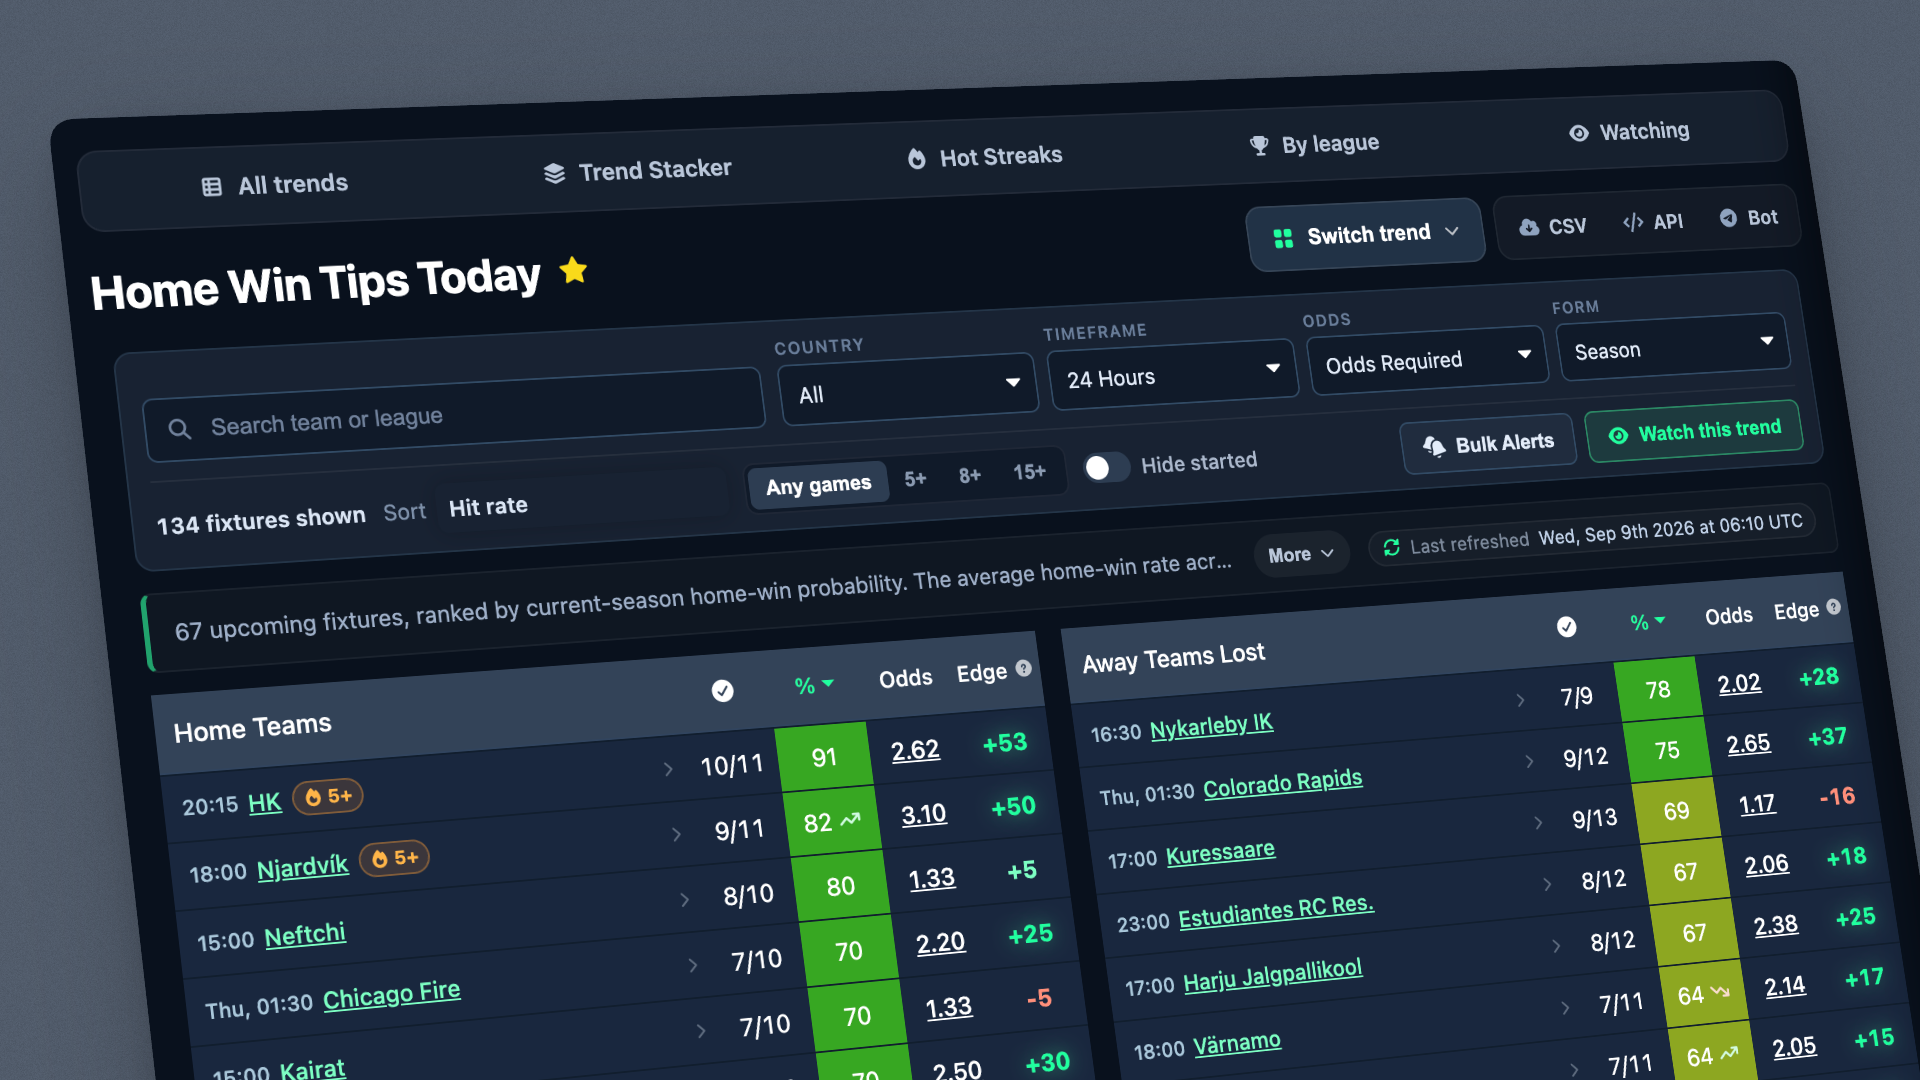Click the By league trophy icon
The image size is (1920, 1080).
point(1259,146)
